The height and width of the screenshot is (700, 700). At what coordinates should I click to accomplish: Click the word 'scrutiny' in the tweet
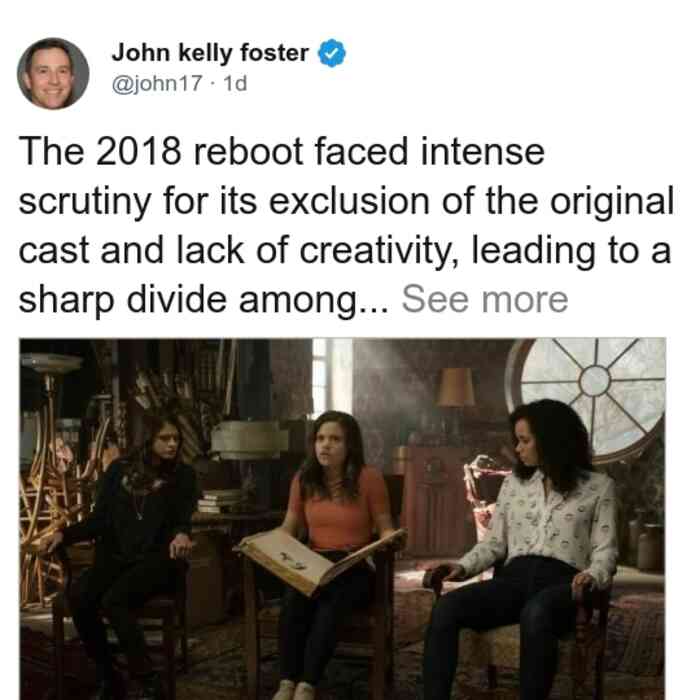(85, 202)
